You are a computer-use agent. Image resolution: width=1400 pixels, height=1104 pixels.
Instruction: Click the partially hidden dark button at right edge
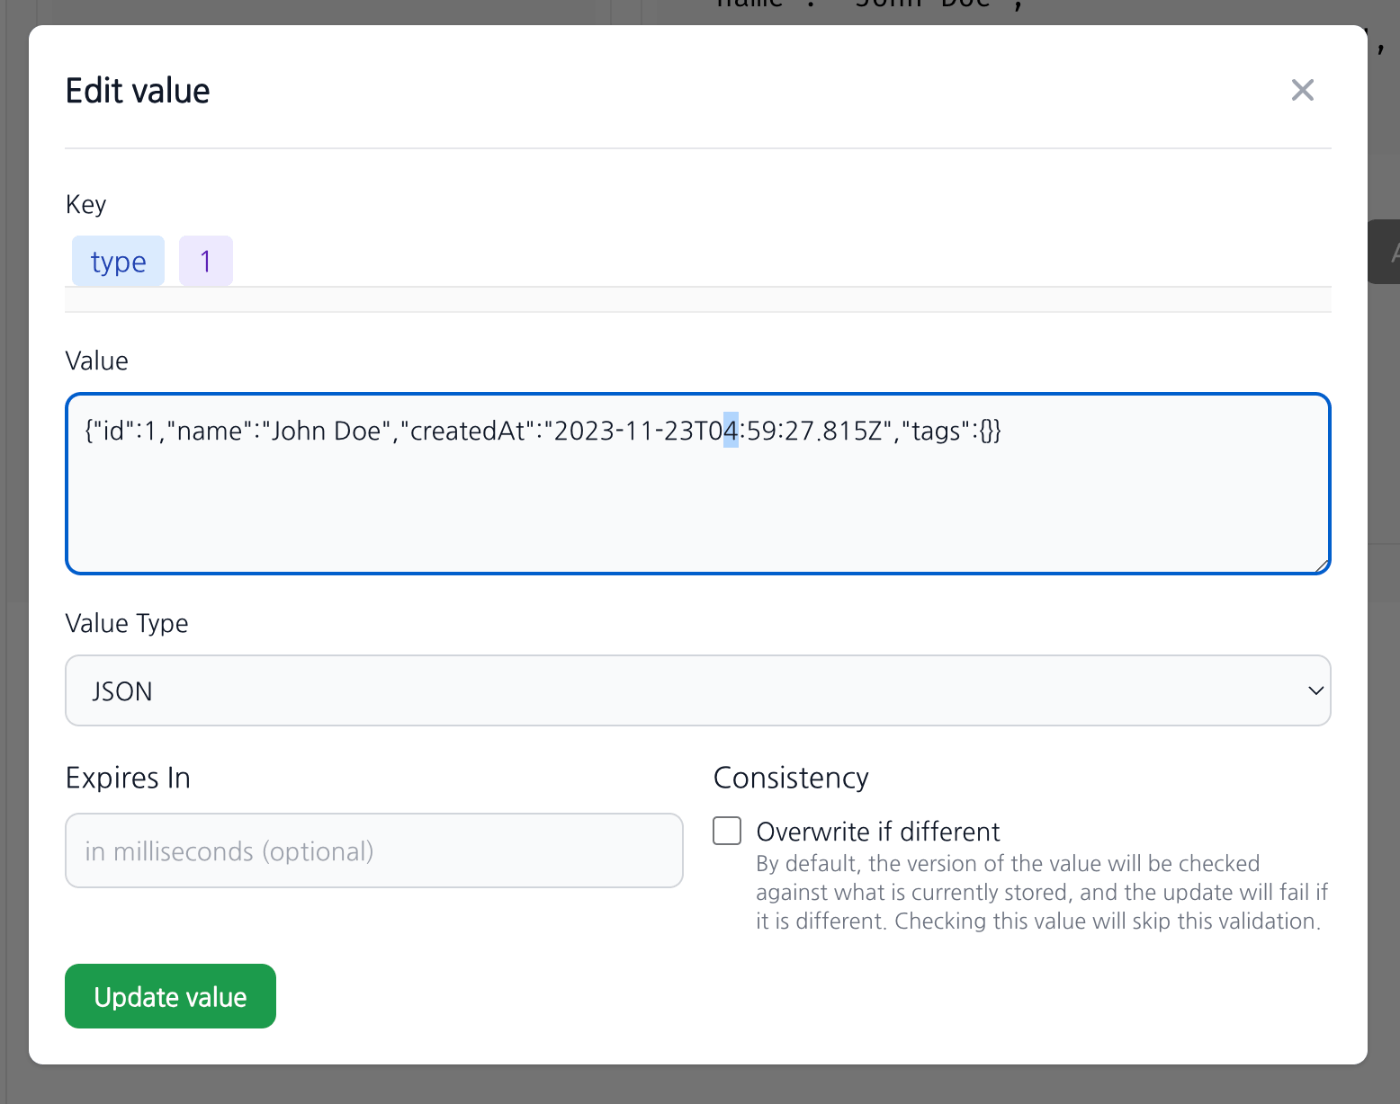pyautogui.click(x=1385, y=252)
